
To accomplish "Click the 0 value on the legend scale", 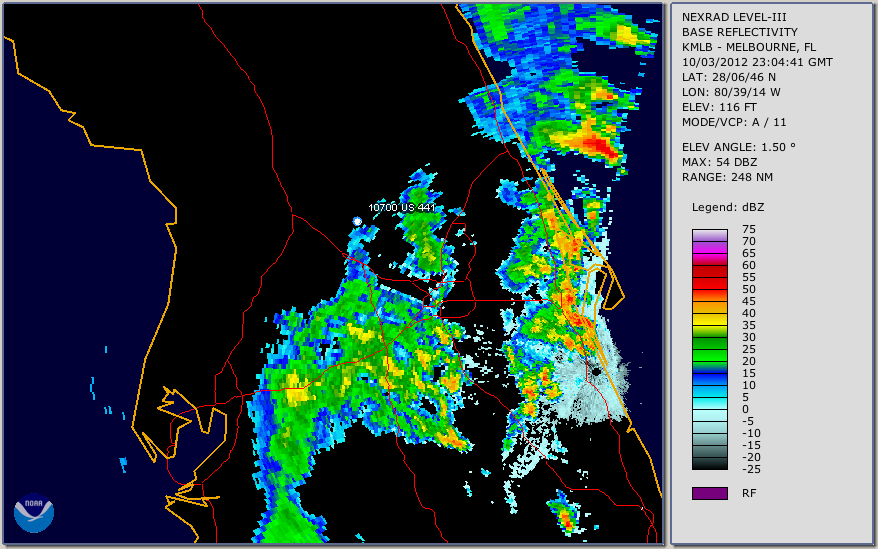I will tap(745, 410).
